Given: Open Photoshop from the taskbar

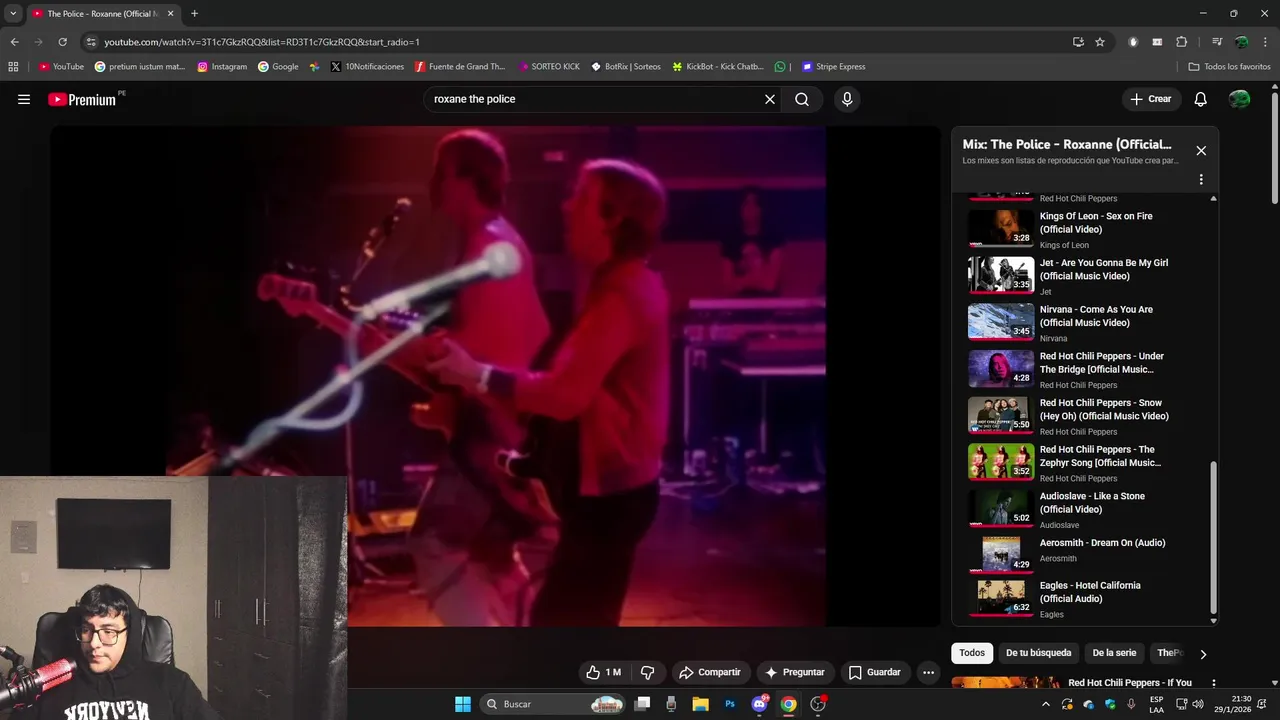Looking at the screenshot, I should click(x=730, y=704).
